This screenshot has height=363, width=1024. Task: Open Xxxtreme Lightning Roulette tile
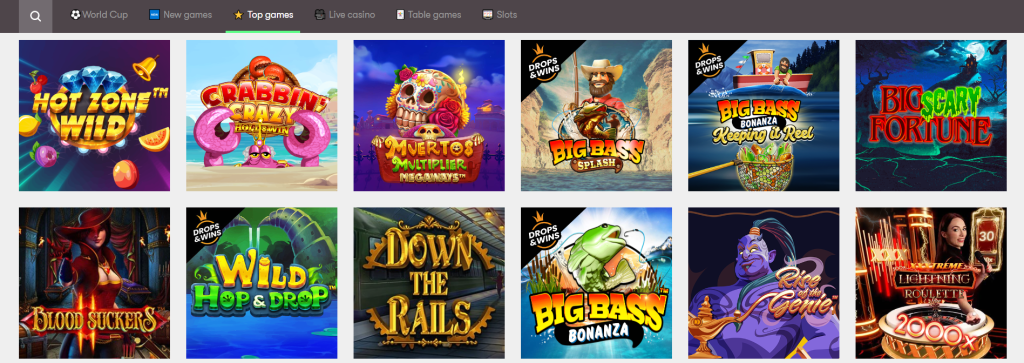(x=931, y=283)
